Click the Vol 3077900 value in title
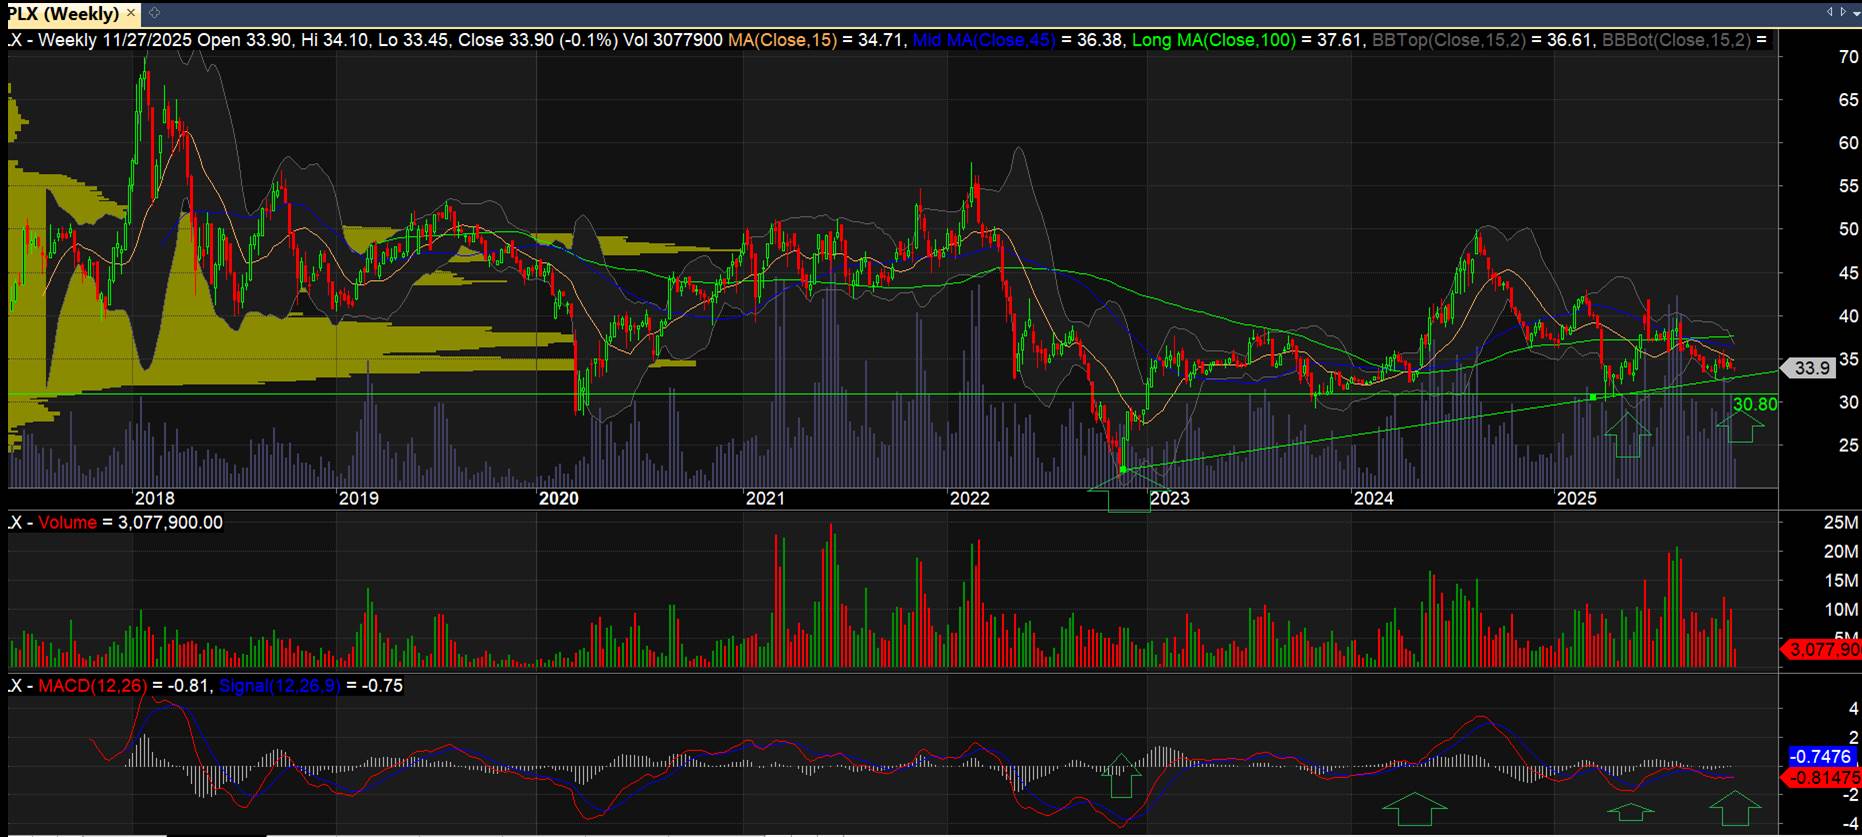The height and width of the screenshot is (837, 1862). [673, 40]
